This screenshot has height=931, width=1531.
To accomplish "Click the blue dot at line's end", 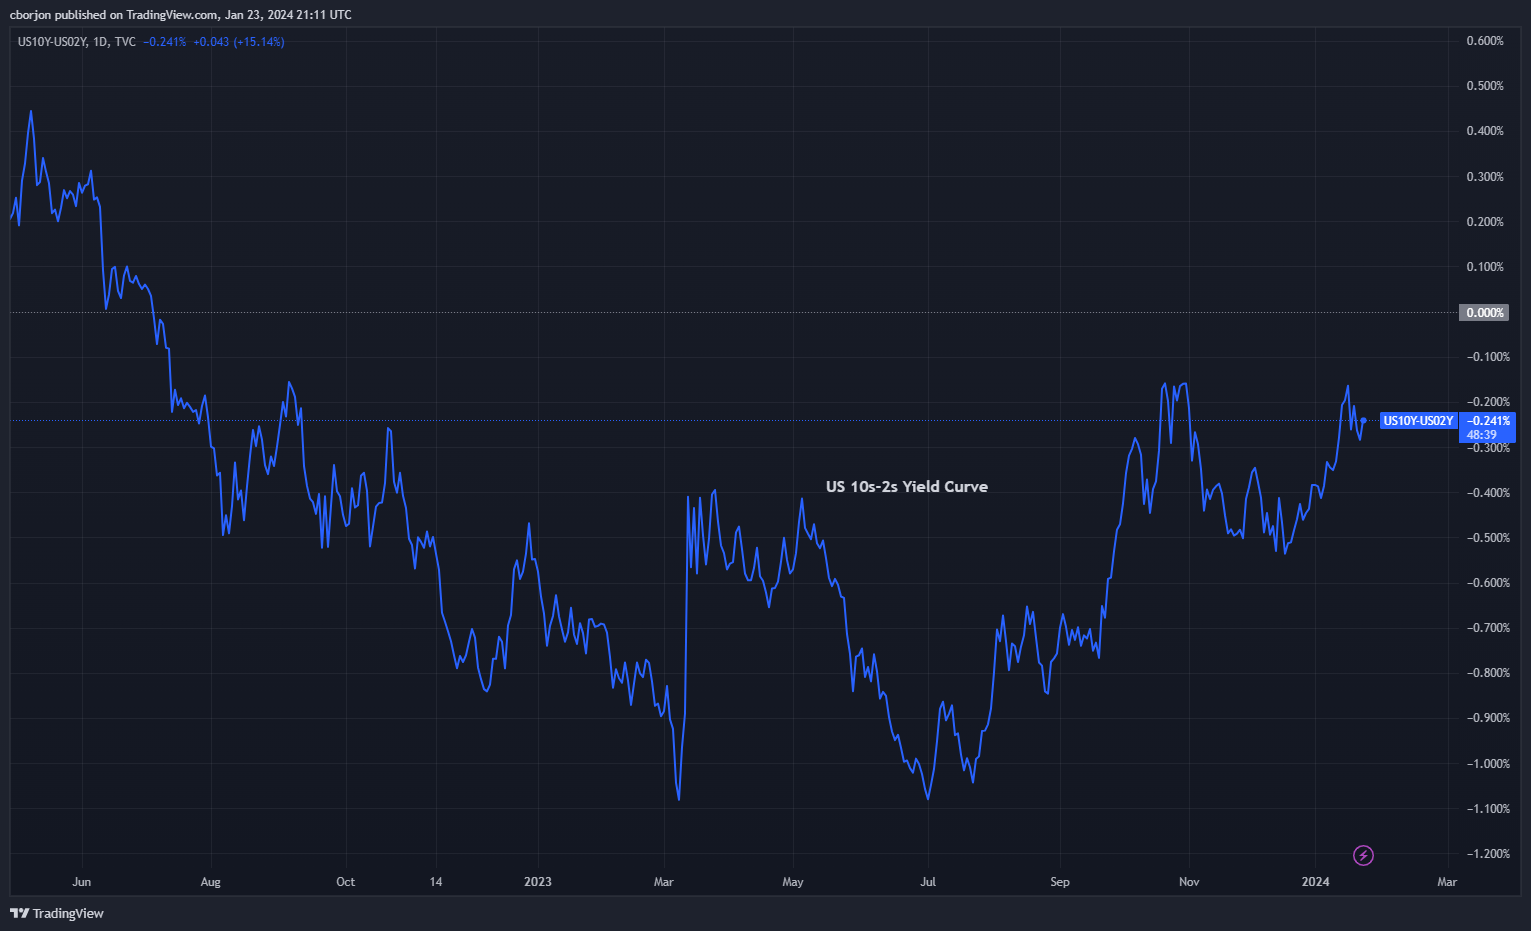I will pos(1363,421).
